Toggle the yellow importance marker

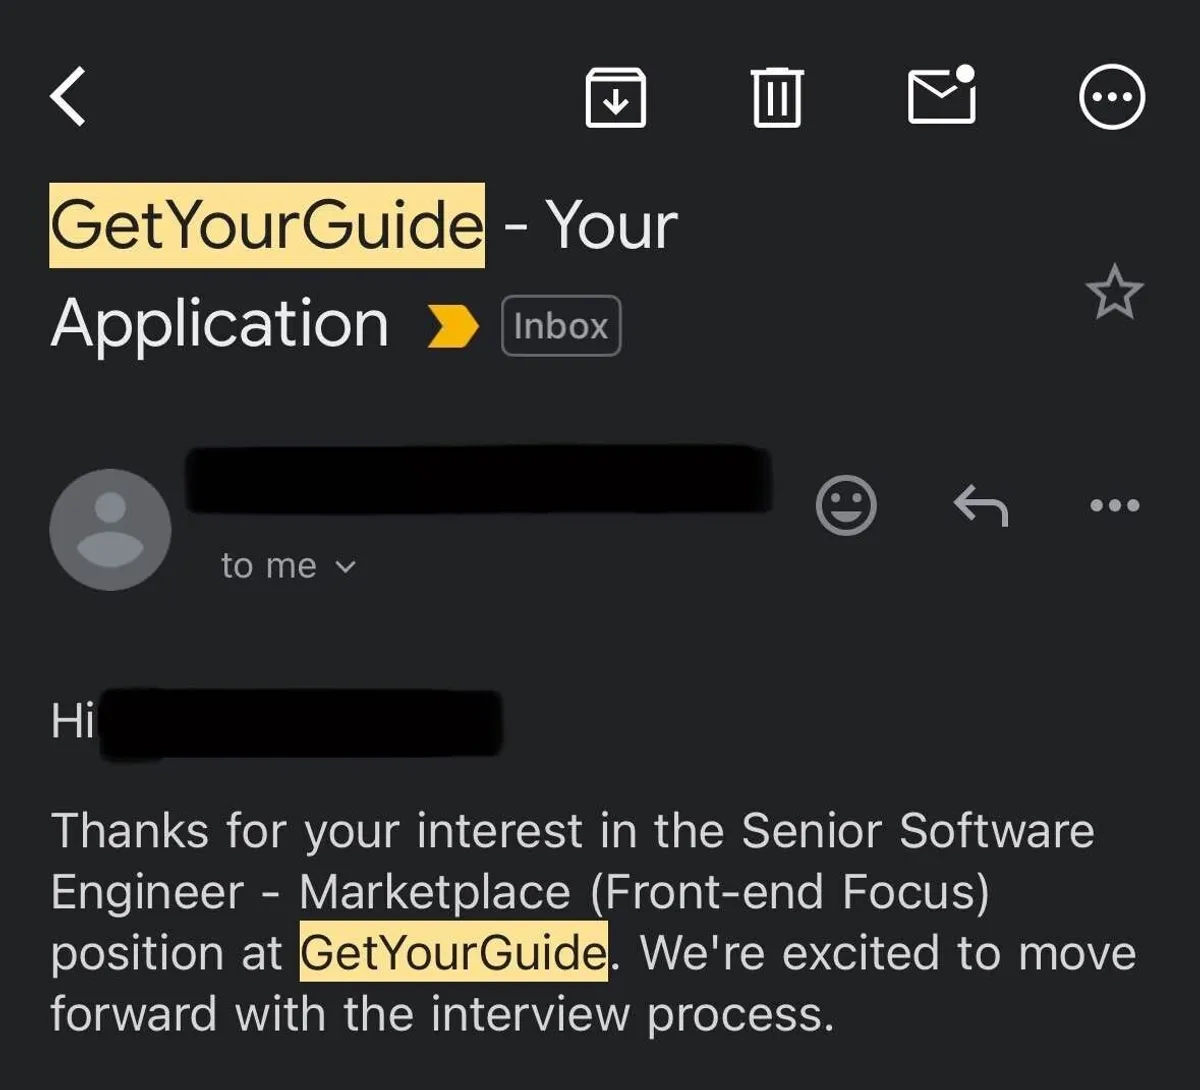point(452,326)
